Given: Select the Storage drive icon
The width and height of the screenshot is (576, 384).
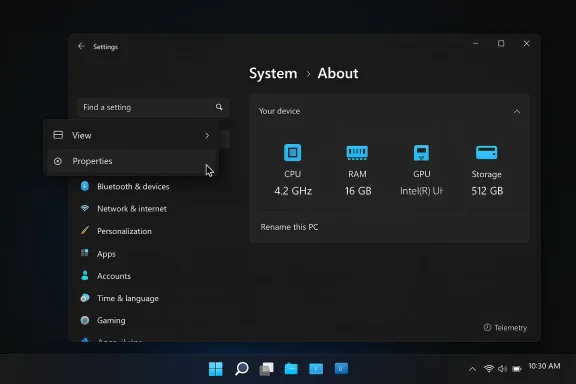Looking at the screenshot, I should pyautogui.click(x=486, y=152).
